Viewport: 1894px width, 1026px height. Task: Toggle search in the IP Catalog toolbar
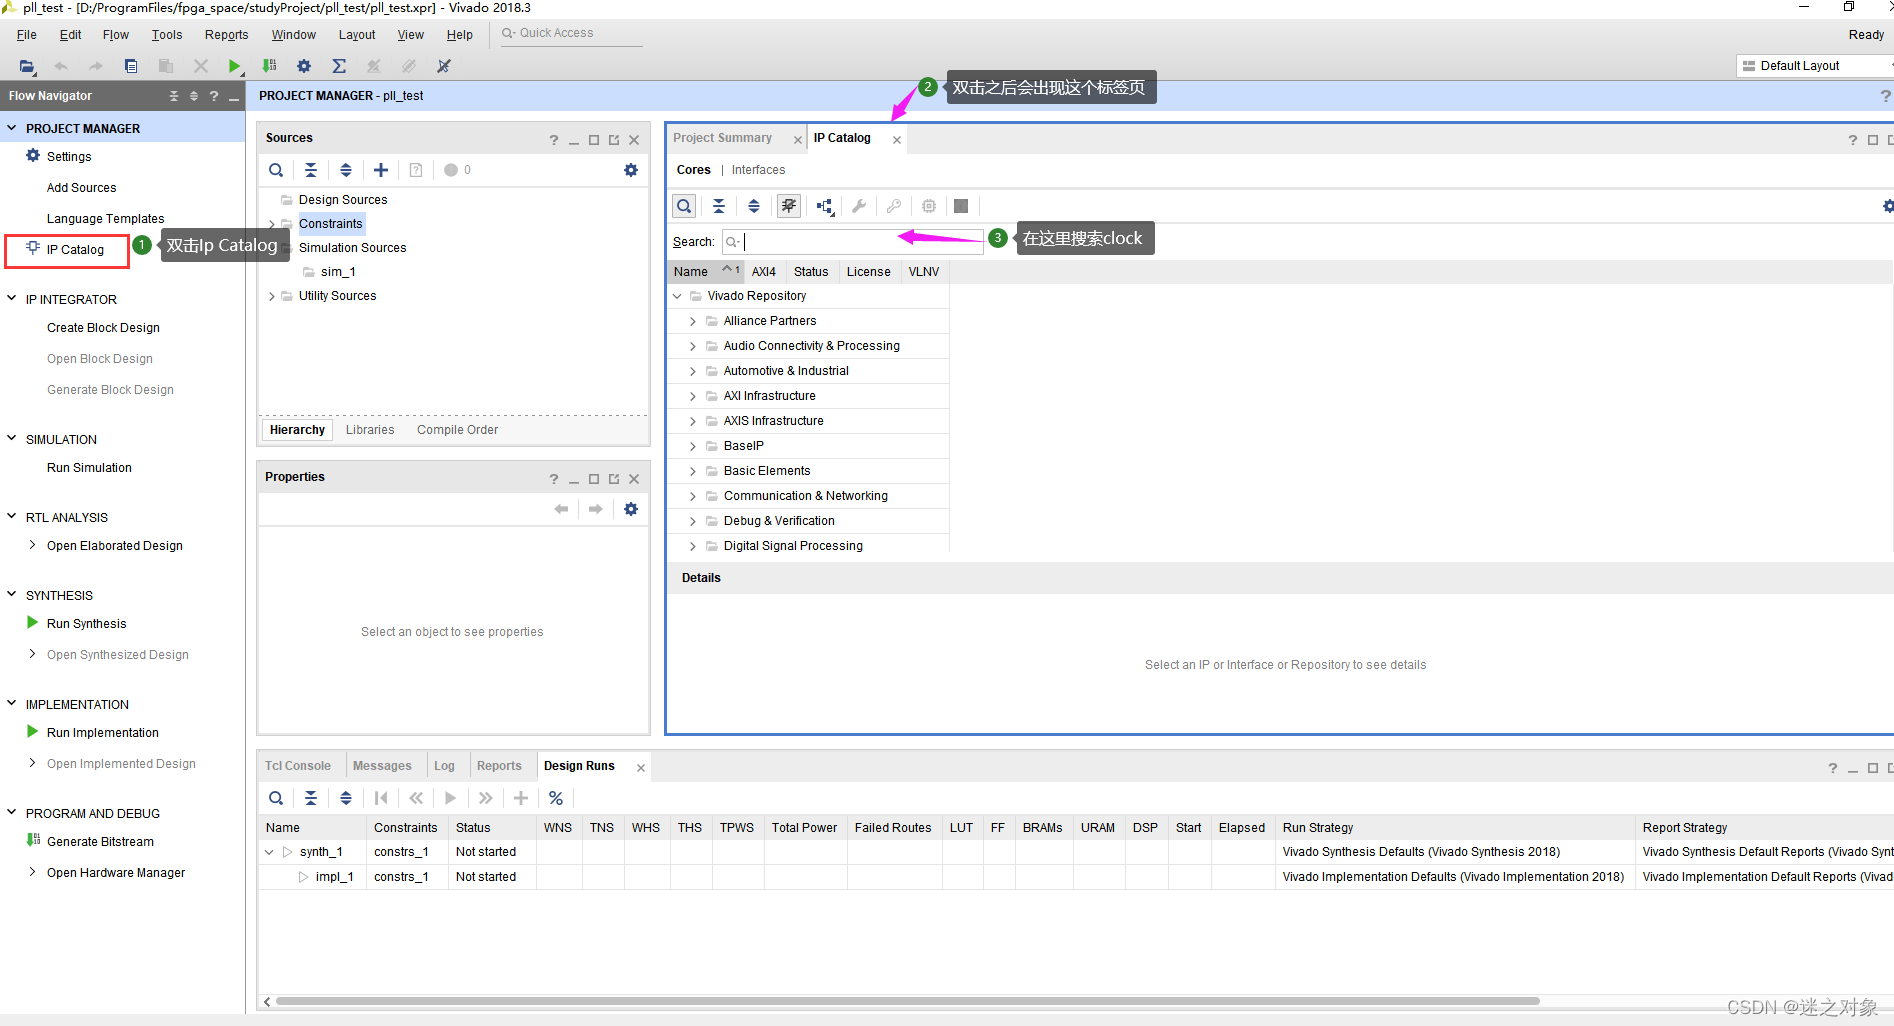[x=684, y=206]
